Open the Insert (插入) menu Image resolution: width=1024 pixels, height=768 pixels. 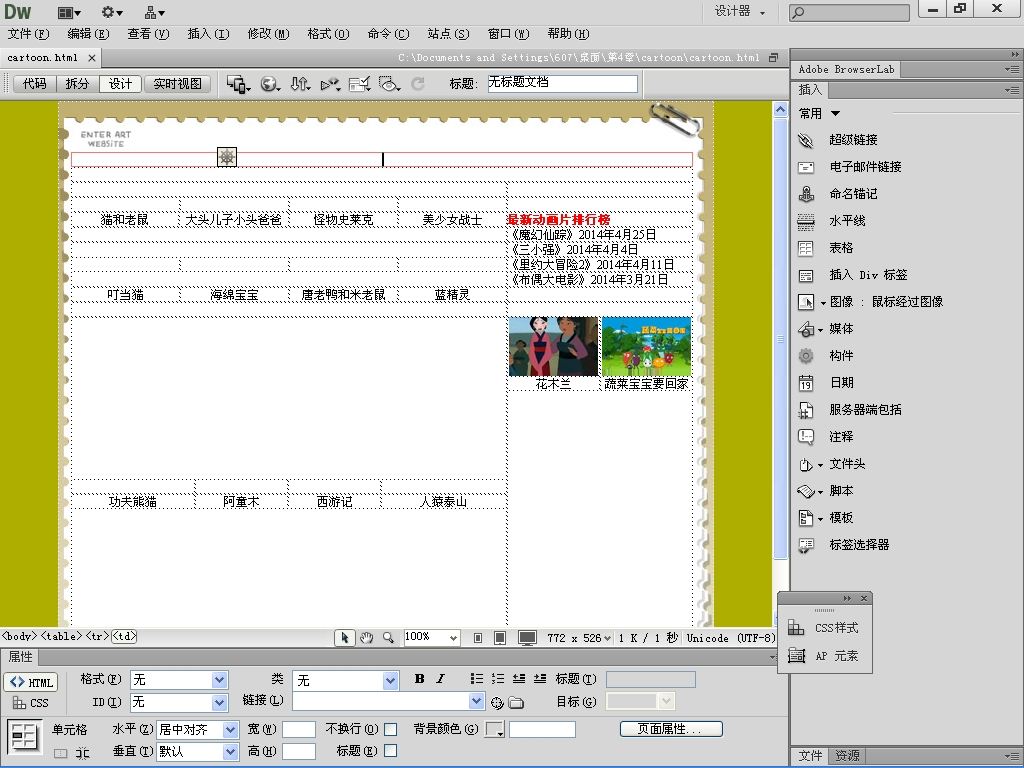(x=208, y=34)
